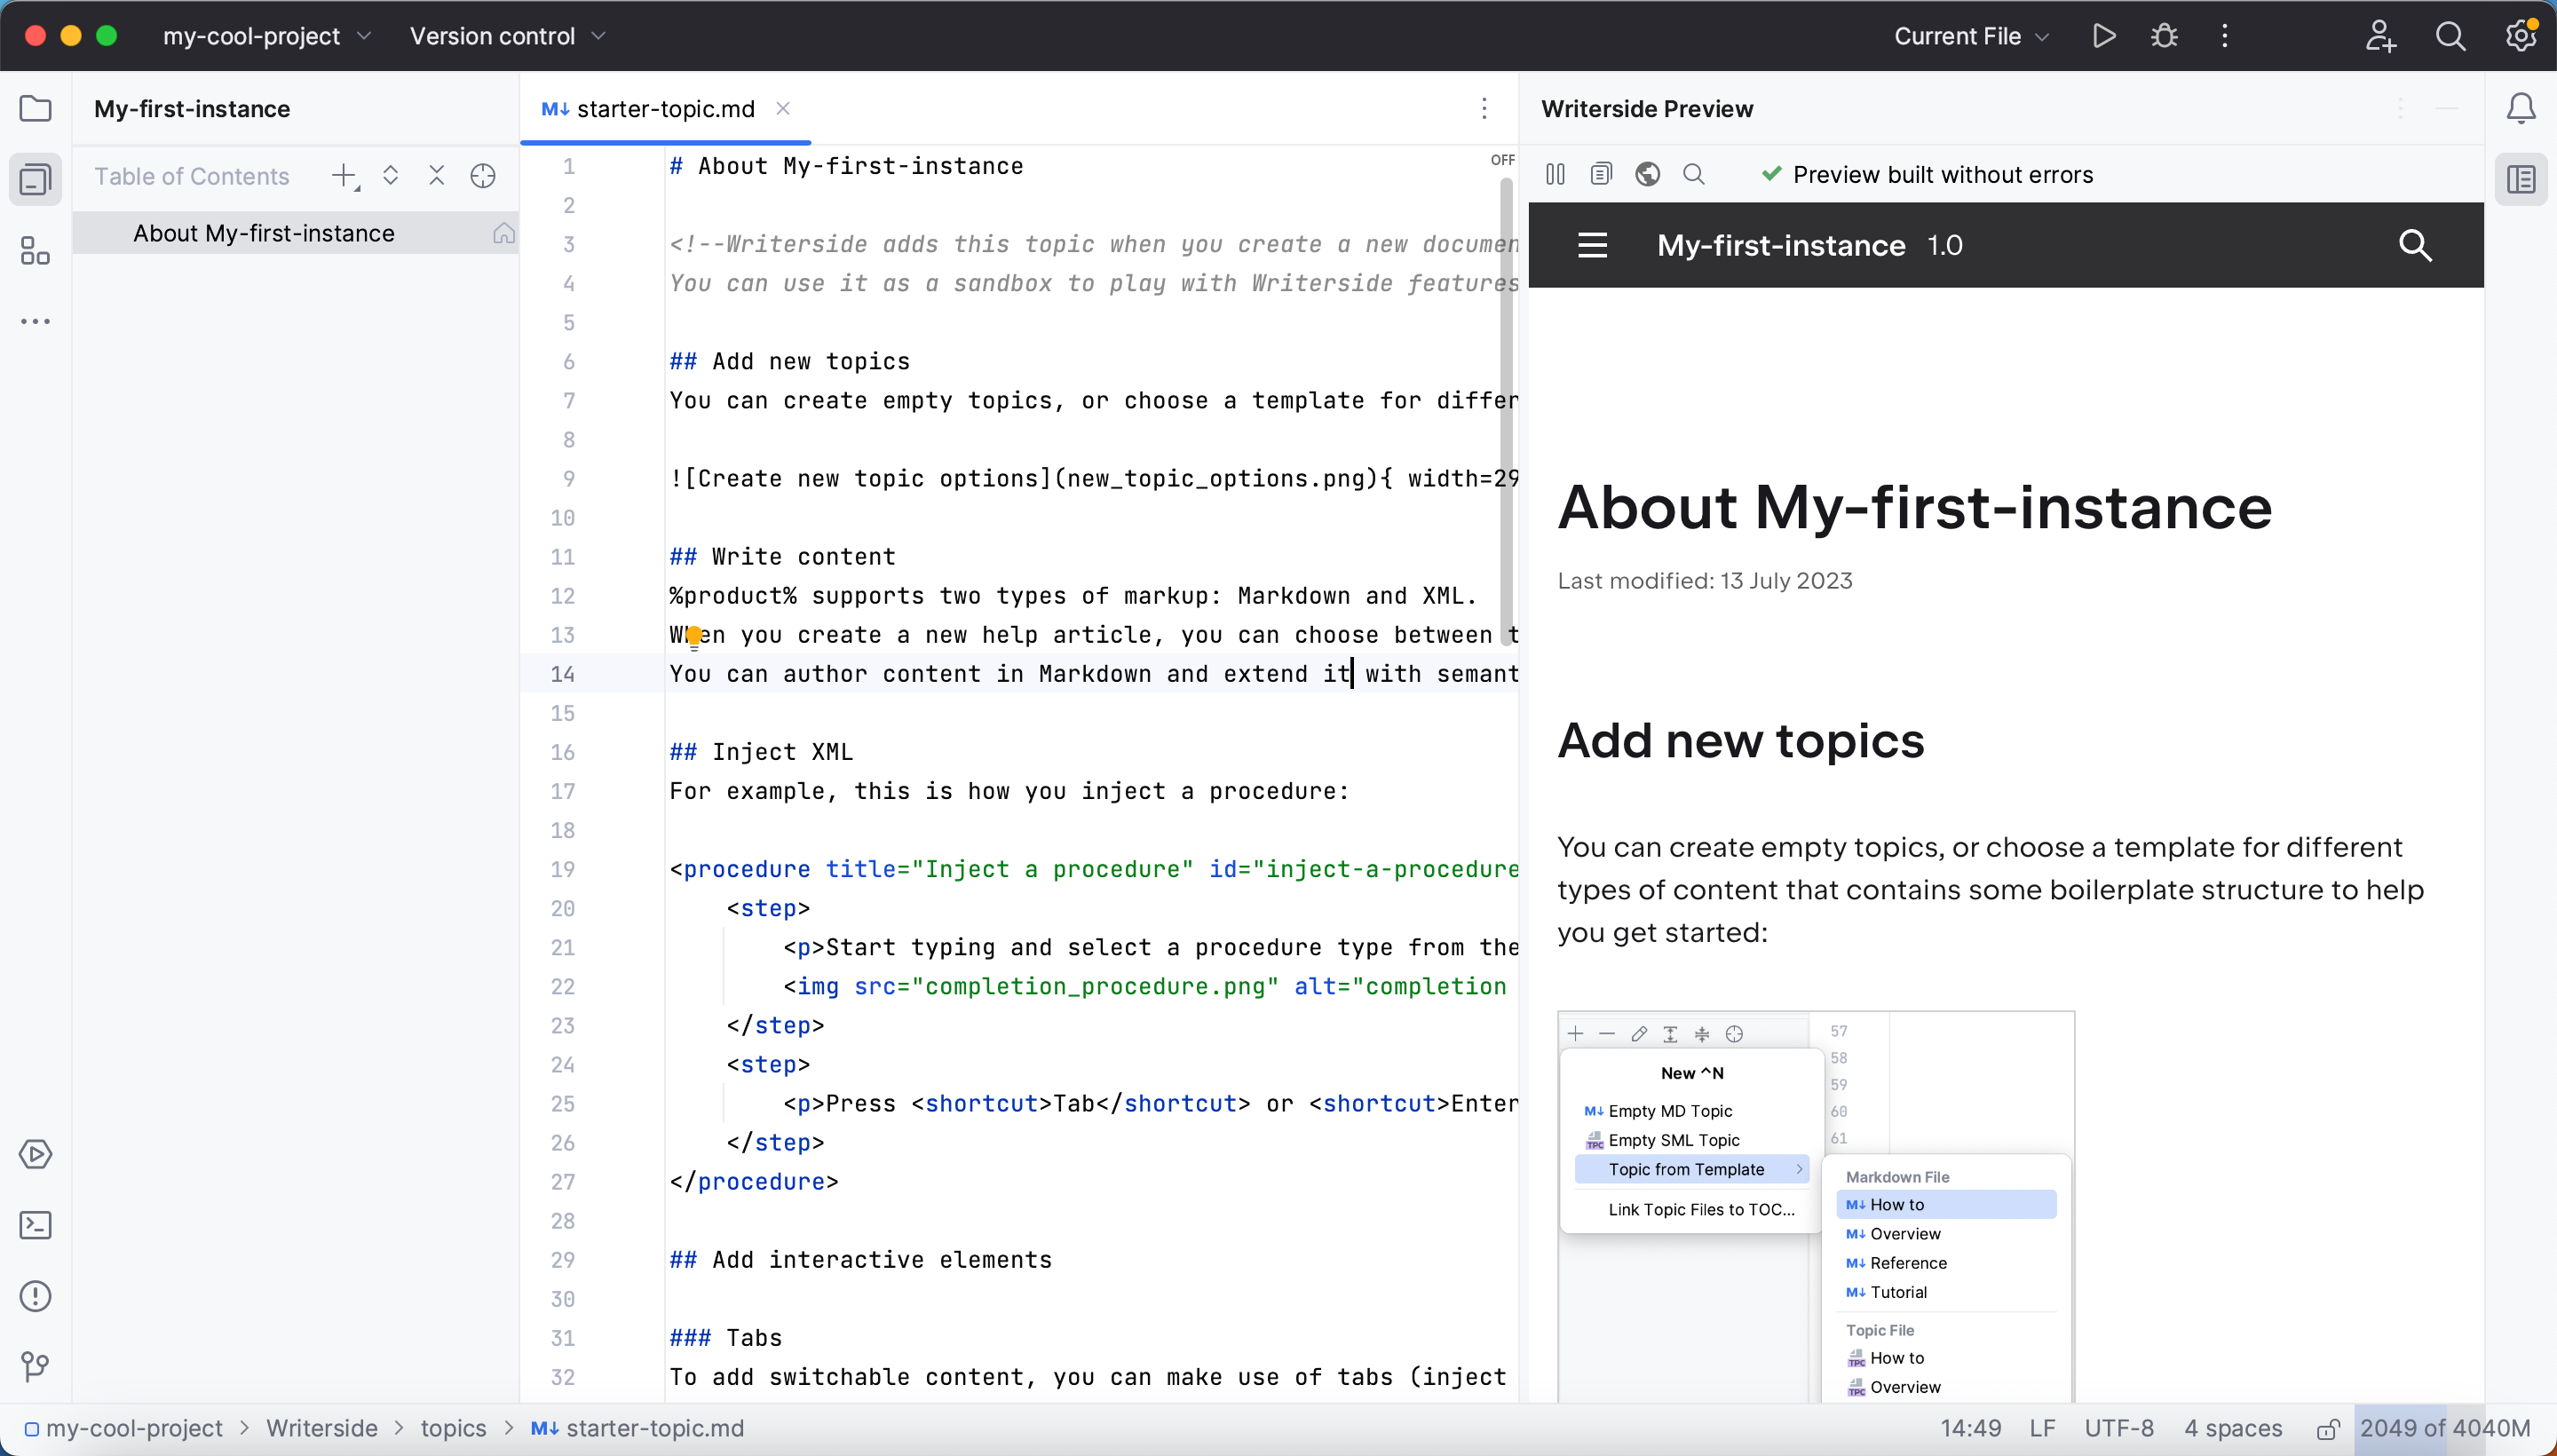Open the Git tool window icon
The height and width of the screenshot is (1456, 2557).
(36, 1366)
